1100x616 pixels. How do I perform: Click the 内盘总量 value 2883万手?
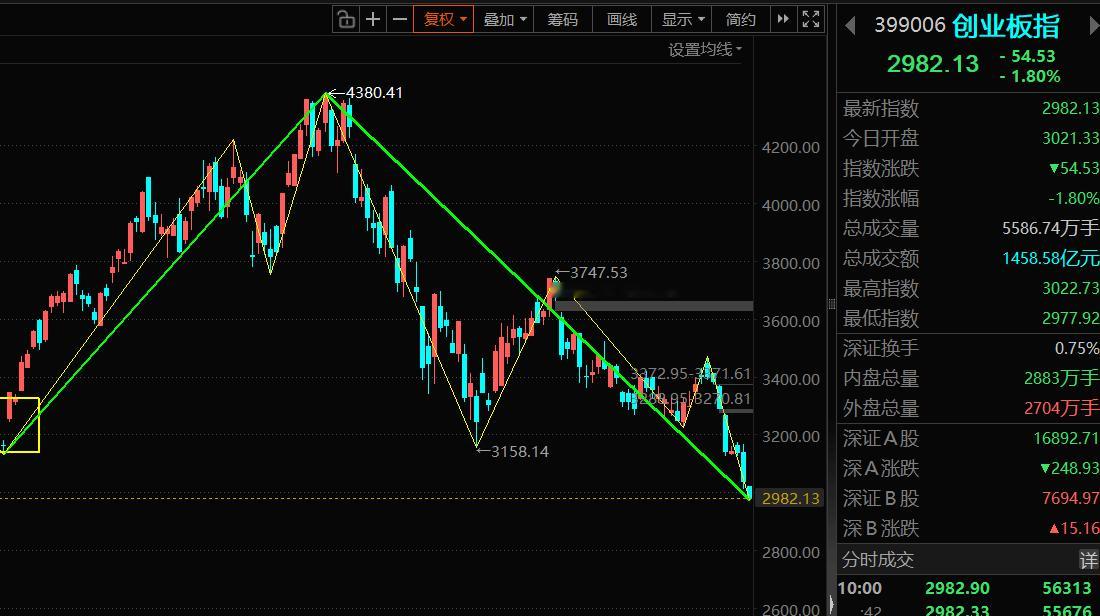(x=1061, y=378)
